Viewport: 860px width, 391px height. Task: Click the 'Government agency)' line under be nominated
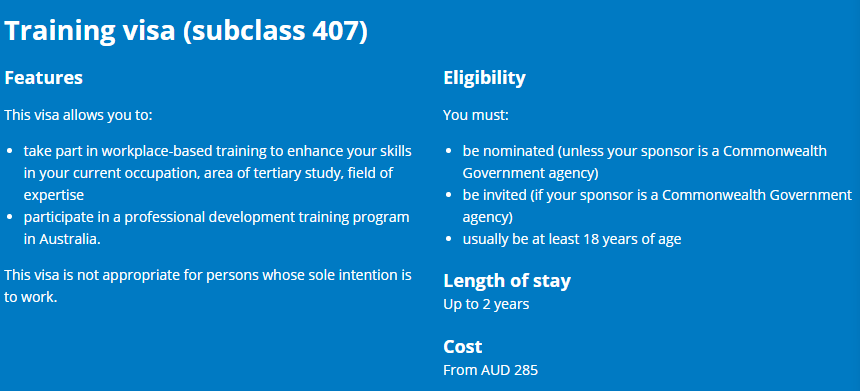(530, 173)
